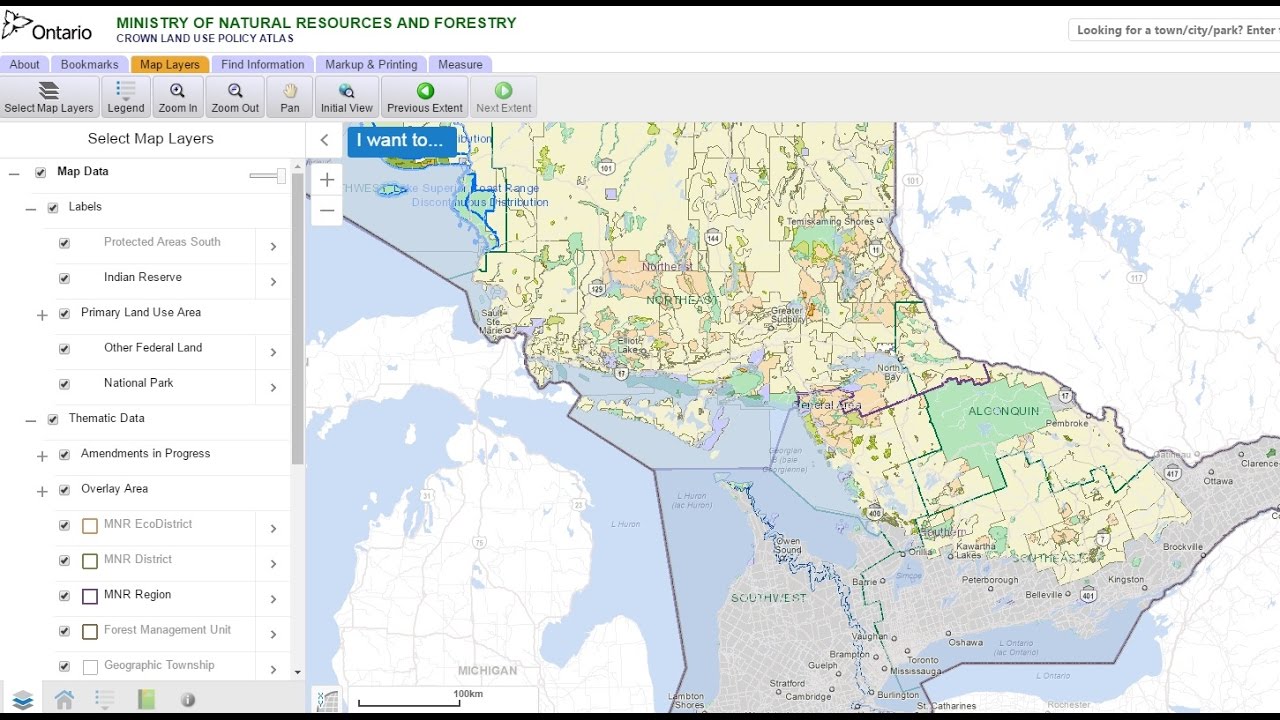Open Select Map Layers tool
1280x720 pixels.
tap(49, 97)
